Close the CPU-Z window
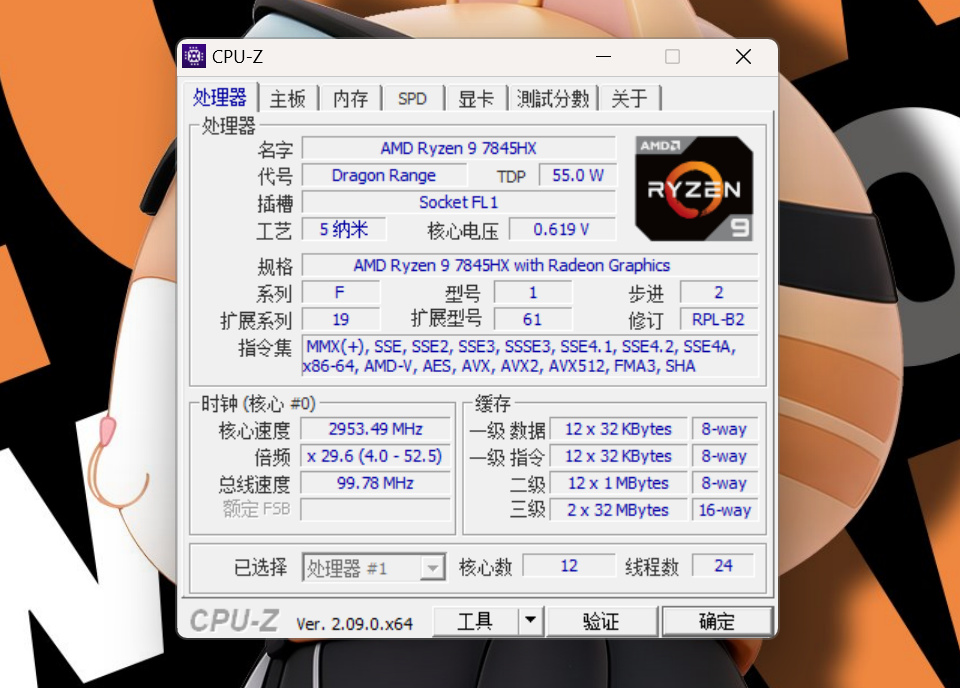The width and height of the screenshot is (960, 688). tap(743, 57)
